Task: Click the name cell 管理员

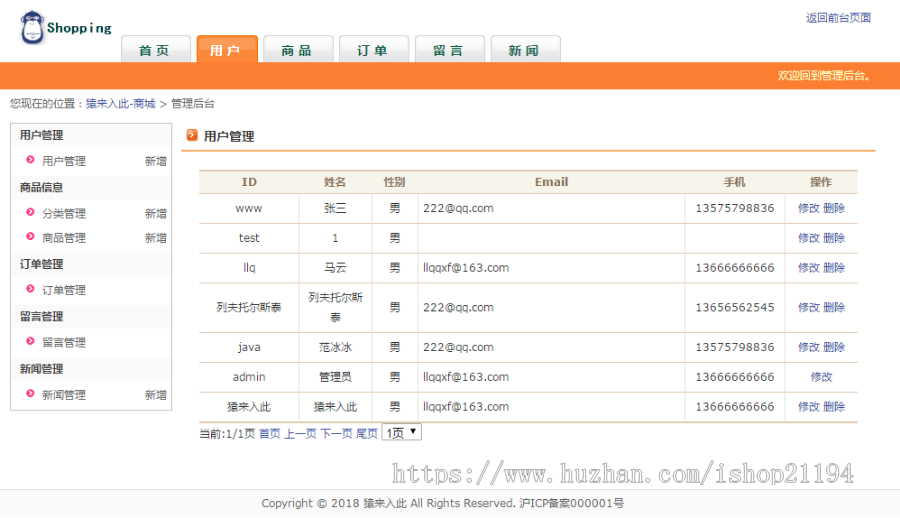Action: [x=335, y=377]
